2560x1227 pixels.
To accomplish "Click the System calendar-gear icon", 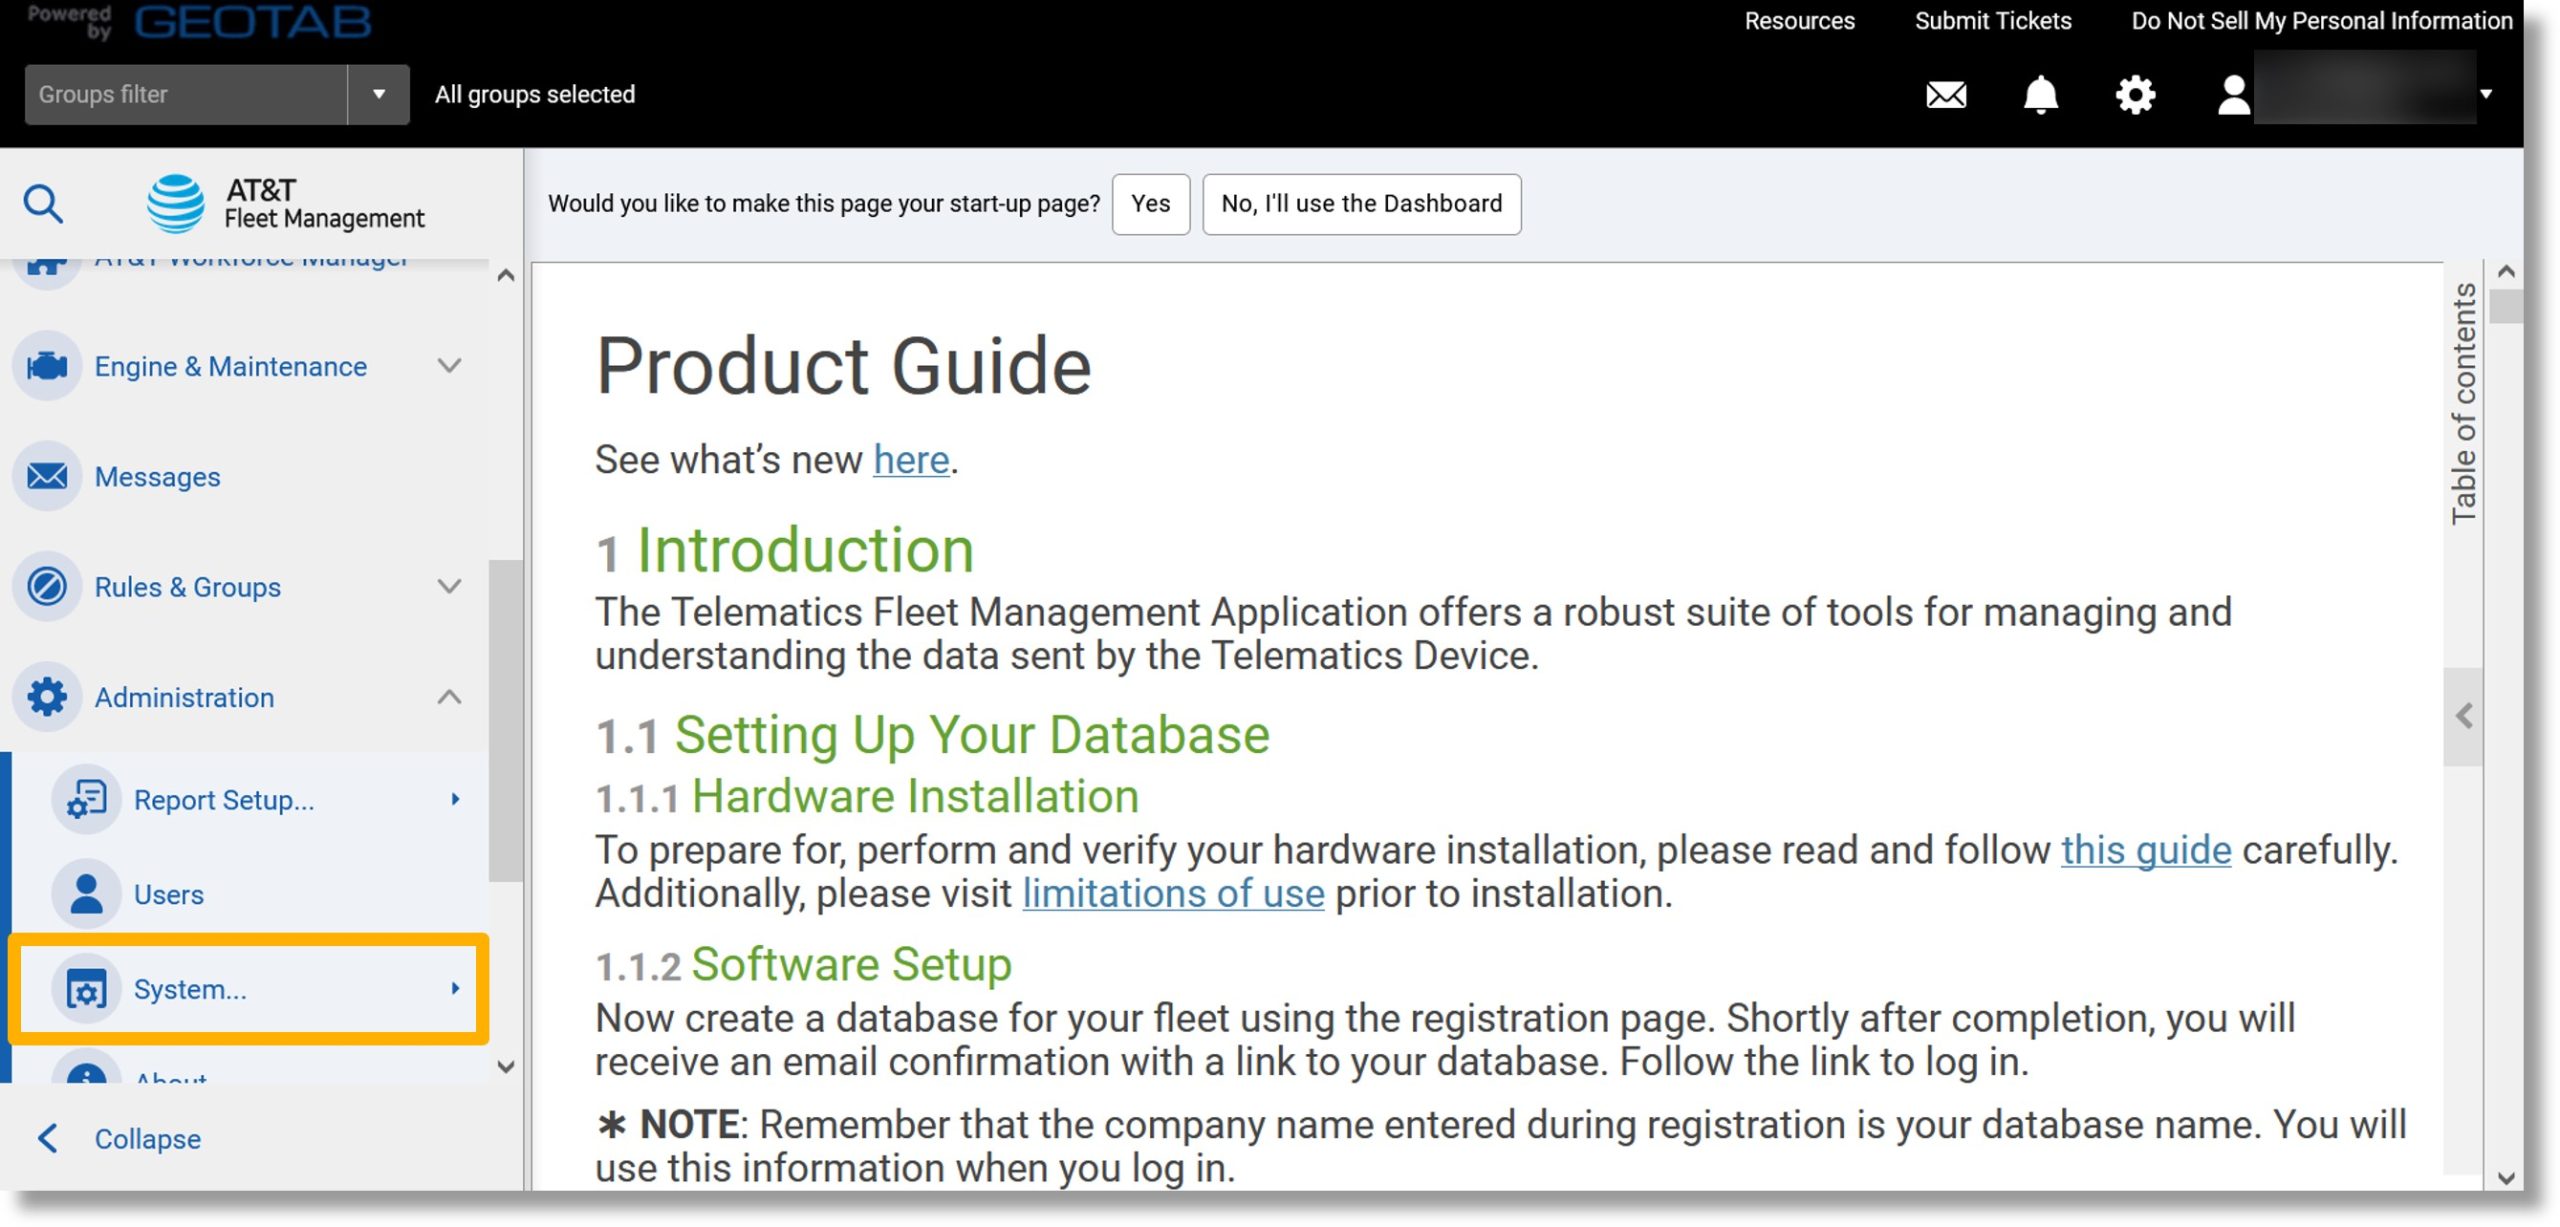I will click(x=86, y=989).
